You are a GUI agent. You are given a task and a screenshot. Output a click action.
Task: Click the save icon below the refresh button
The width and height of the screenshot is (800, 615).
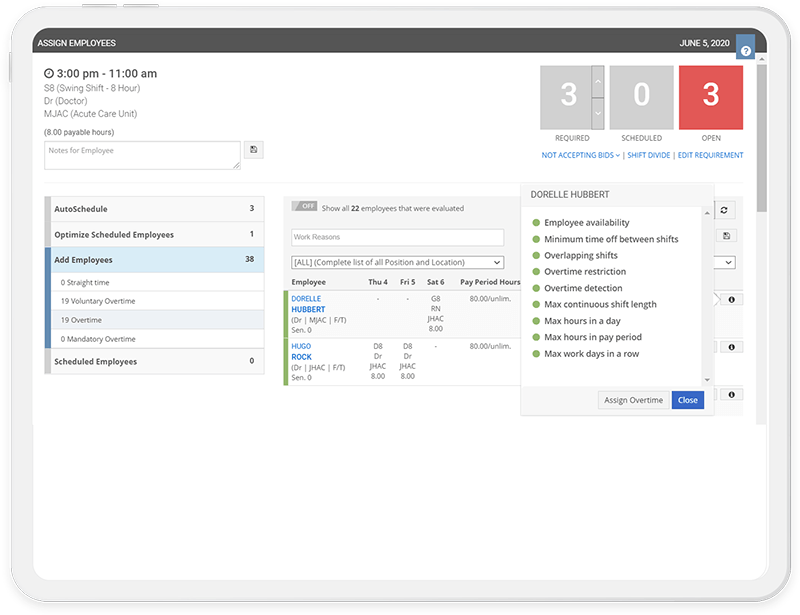coord(727,236)
